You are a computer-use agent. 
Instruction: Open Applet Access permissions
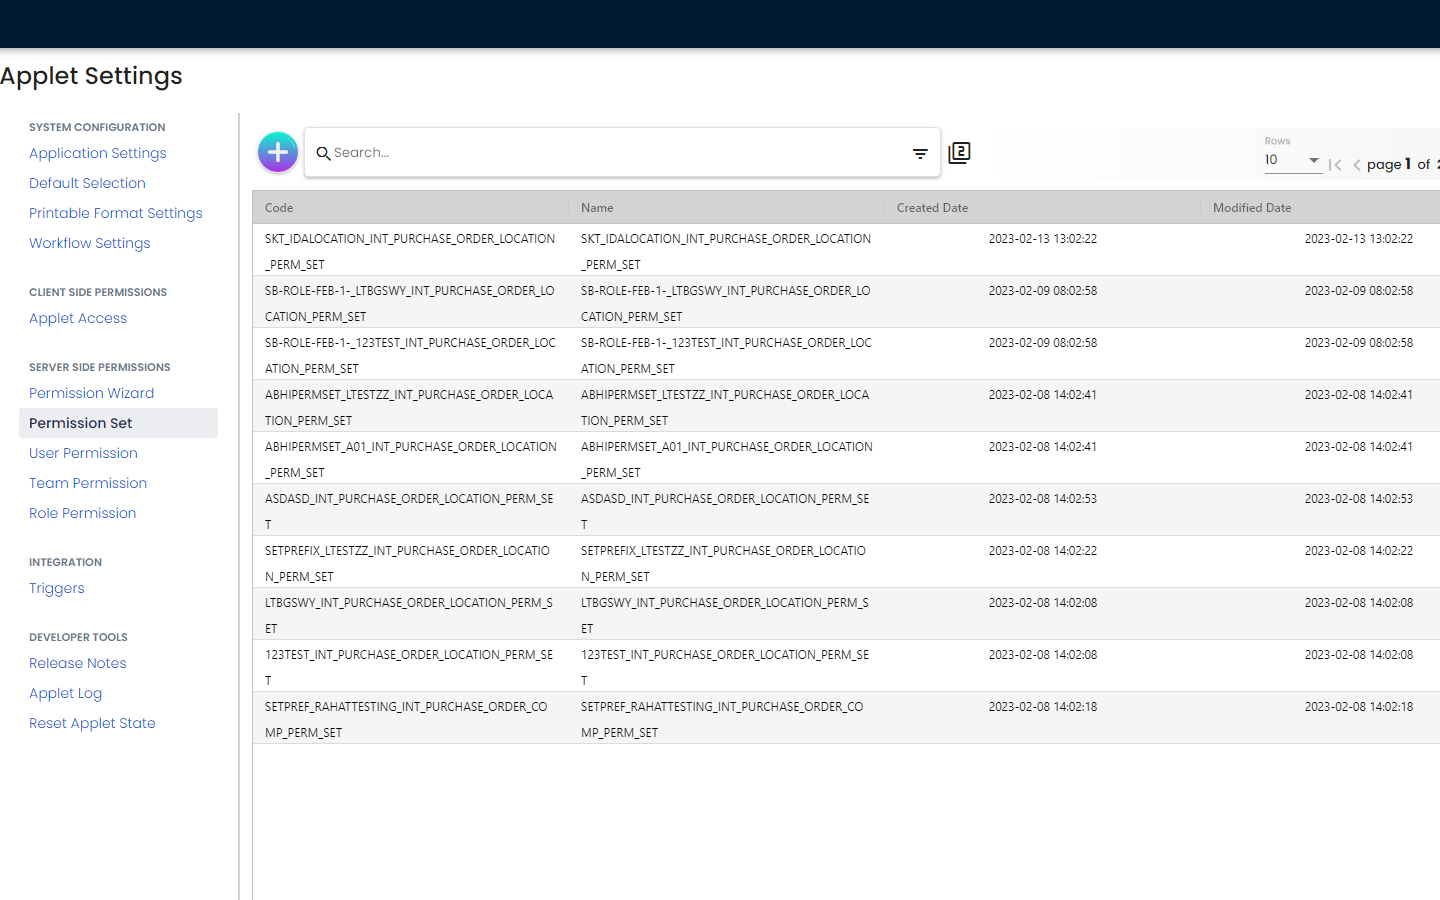coord(78,318)
